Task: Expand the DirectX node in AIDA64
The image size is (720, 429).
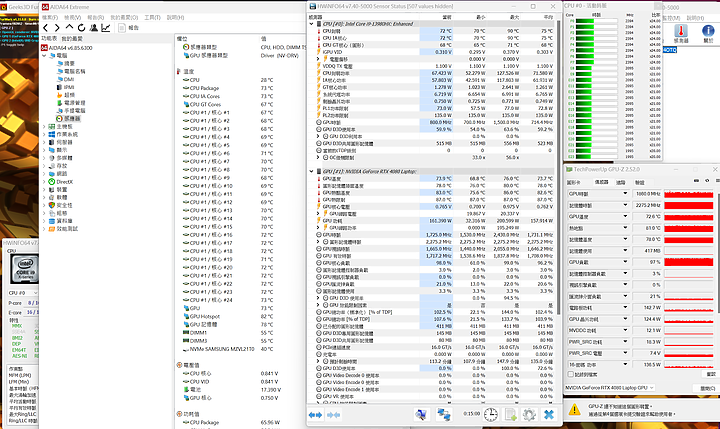Action: (x=45, y=182)
